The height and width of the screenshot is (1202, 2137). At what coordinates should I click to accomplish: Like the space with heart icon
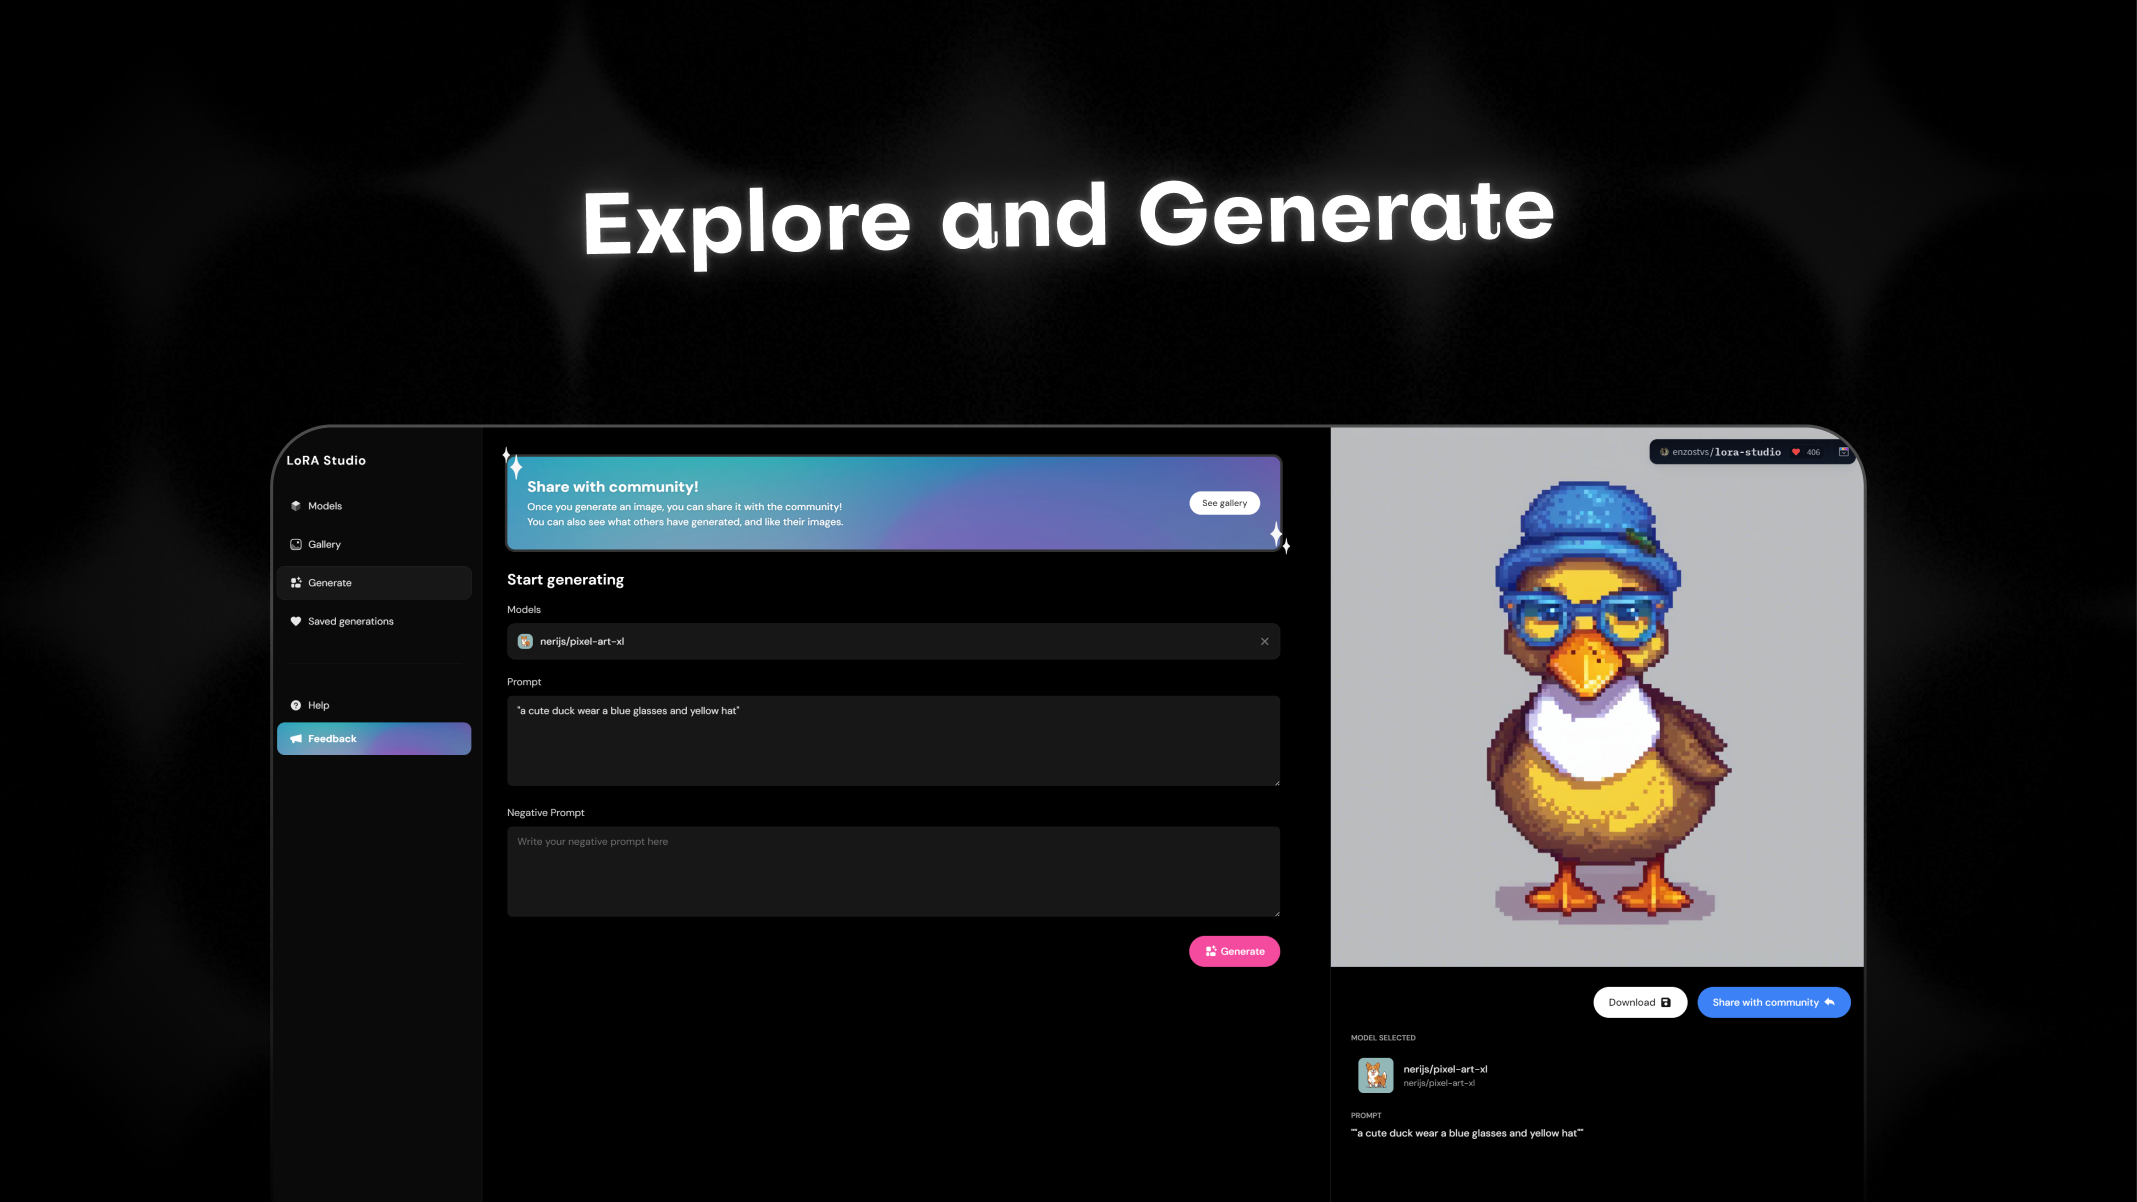(x=1796, y=452)
